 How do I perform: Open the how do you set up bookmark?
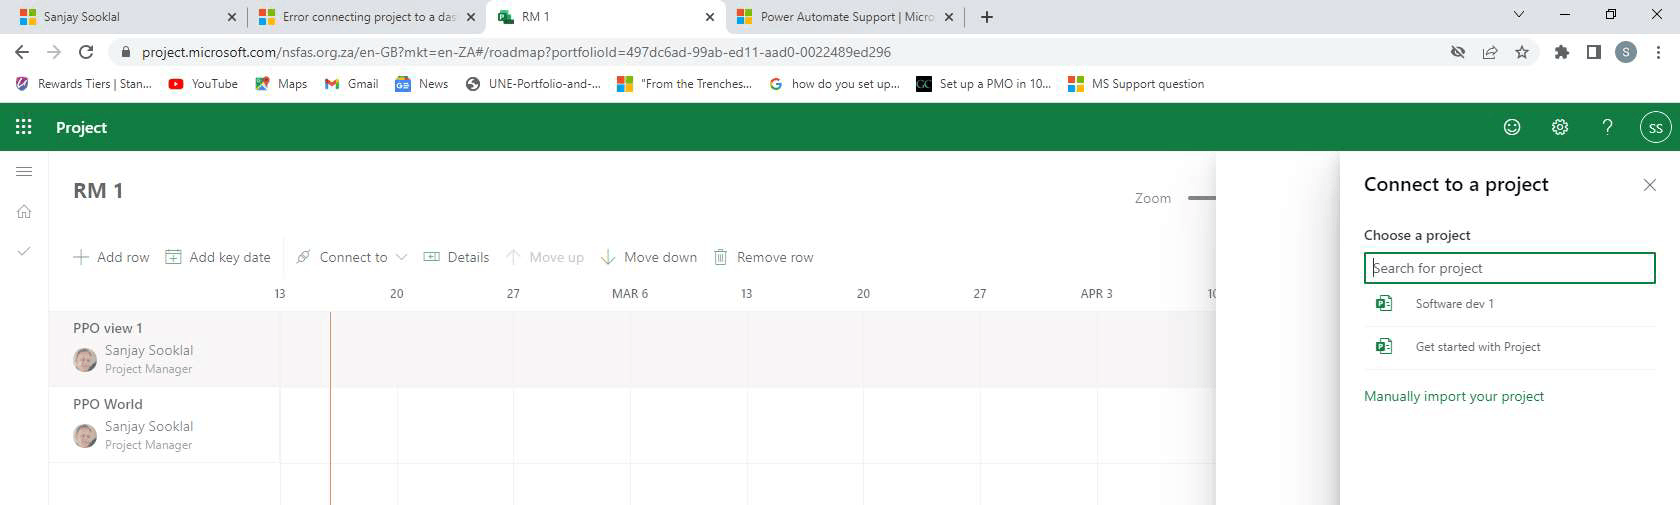(x=834, y=84)
